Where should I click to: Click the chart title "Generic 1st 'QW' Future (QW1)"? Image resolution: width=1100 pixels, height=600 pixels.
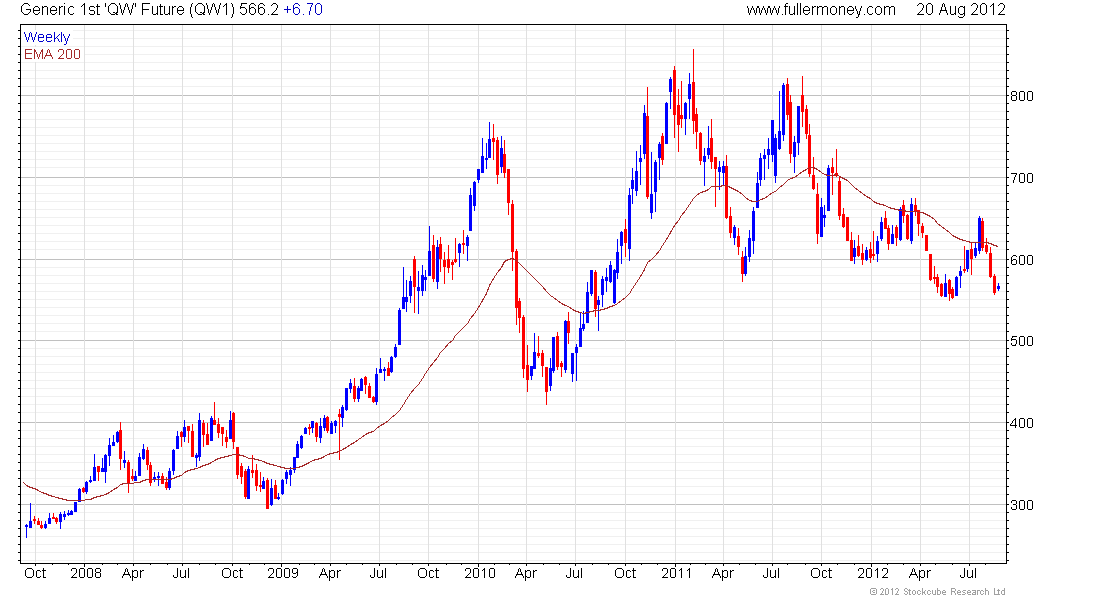(128, 10)
